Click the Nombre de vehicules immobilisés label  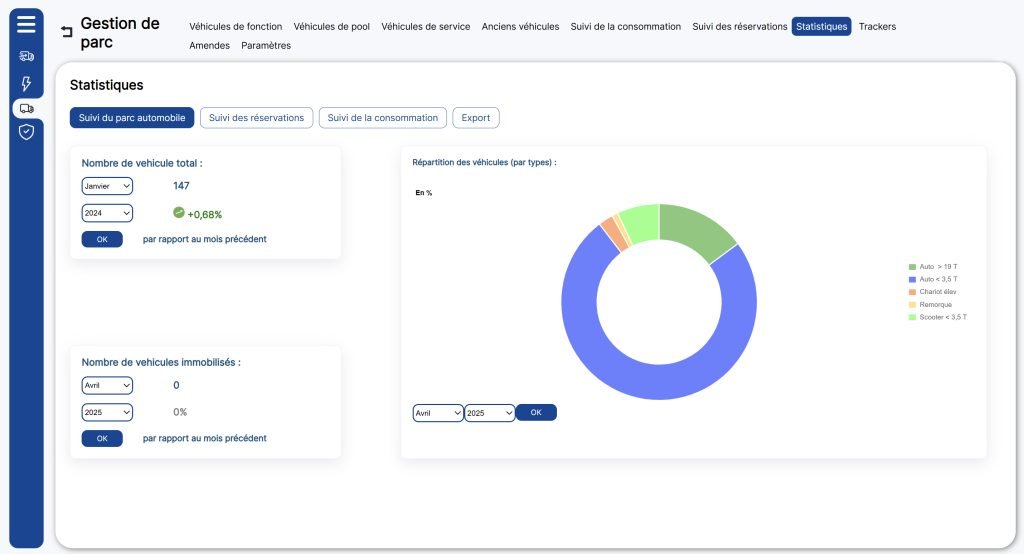[161, 362]
